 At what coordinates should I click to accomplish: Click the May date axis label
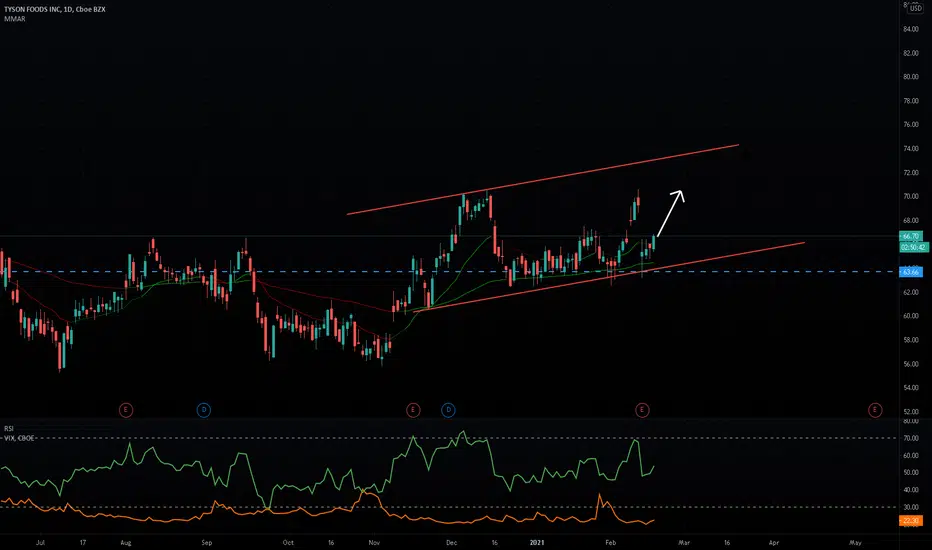tap(855, 542)
